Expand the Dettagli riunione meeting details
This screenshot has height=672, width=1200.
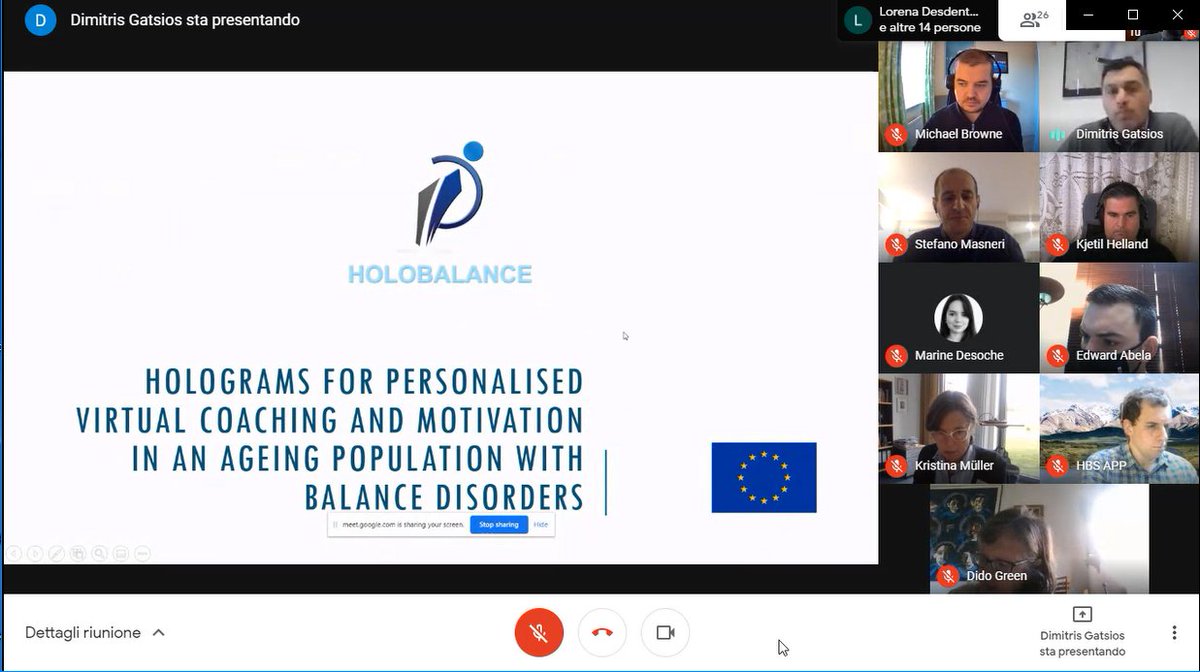pyautogui.click(x=95, y=632)
